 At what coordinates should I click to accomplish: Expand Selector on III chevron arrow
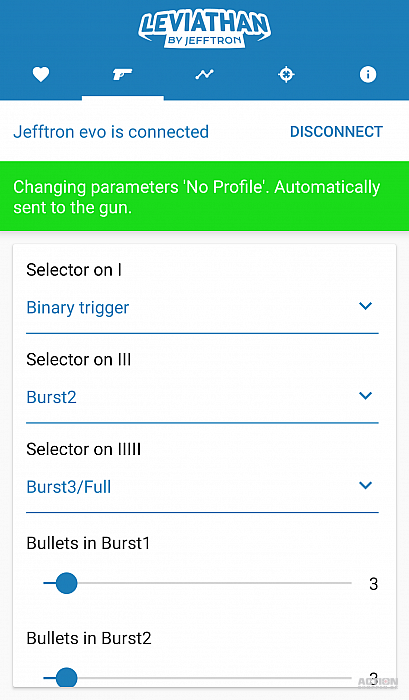(365, 396)
